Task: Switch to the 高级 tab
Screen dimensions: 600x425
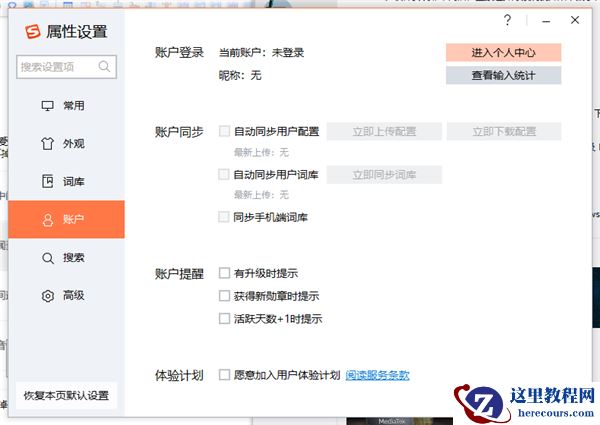Action: pos(67,296)
